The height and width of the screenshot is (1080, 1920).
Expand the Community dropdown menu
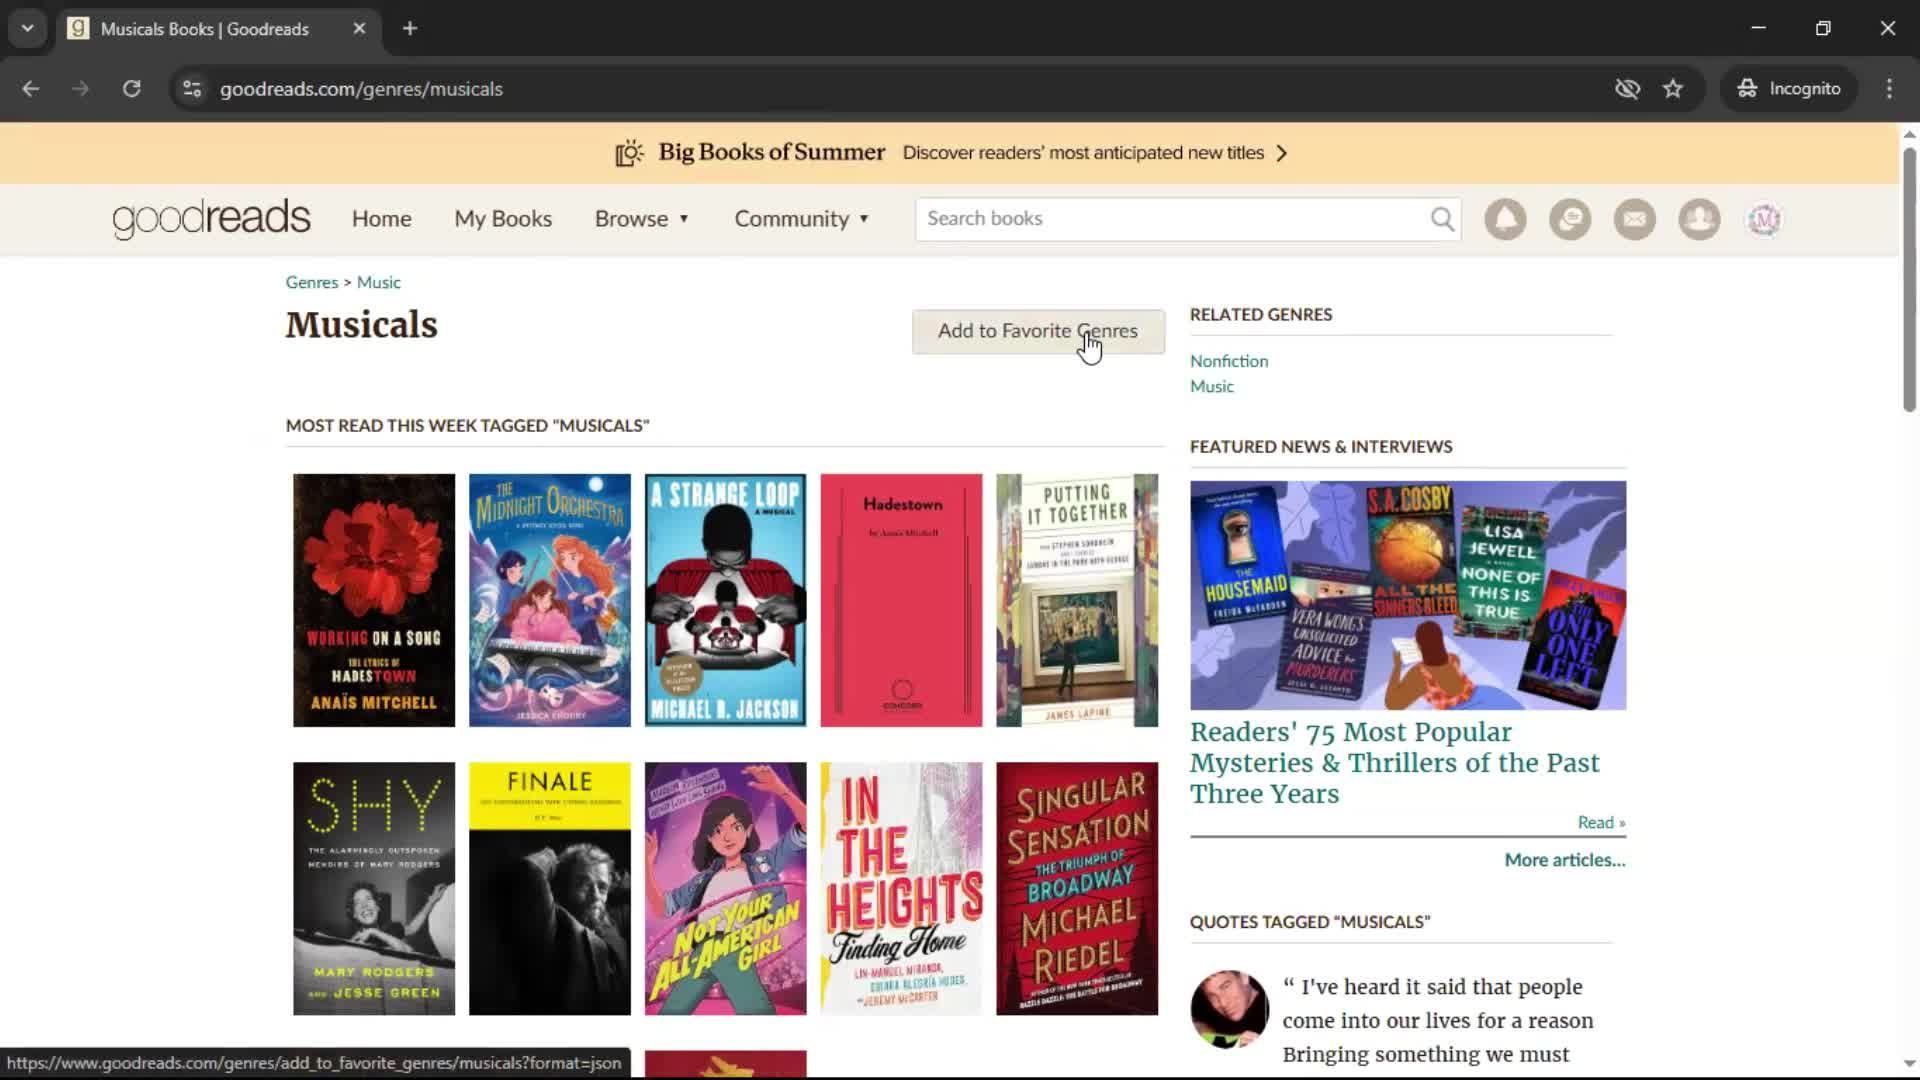802,219
